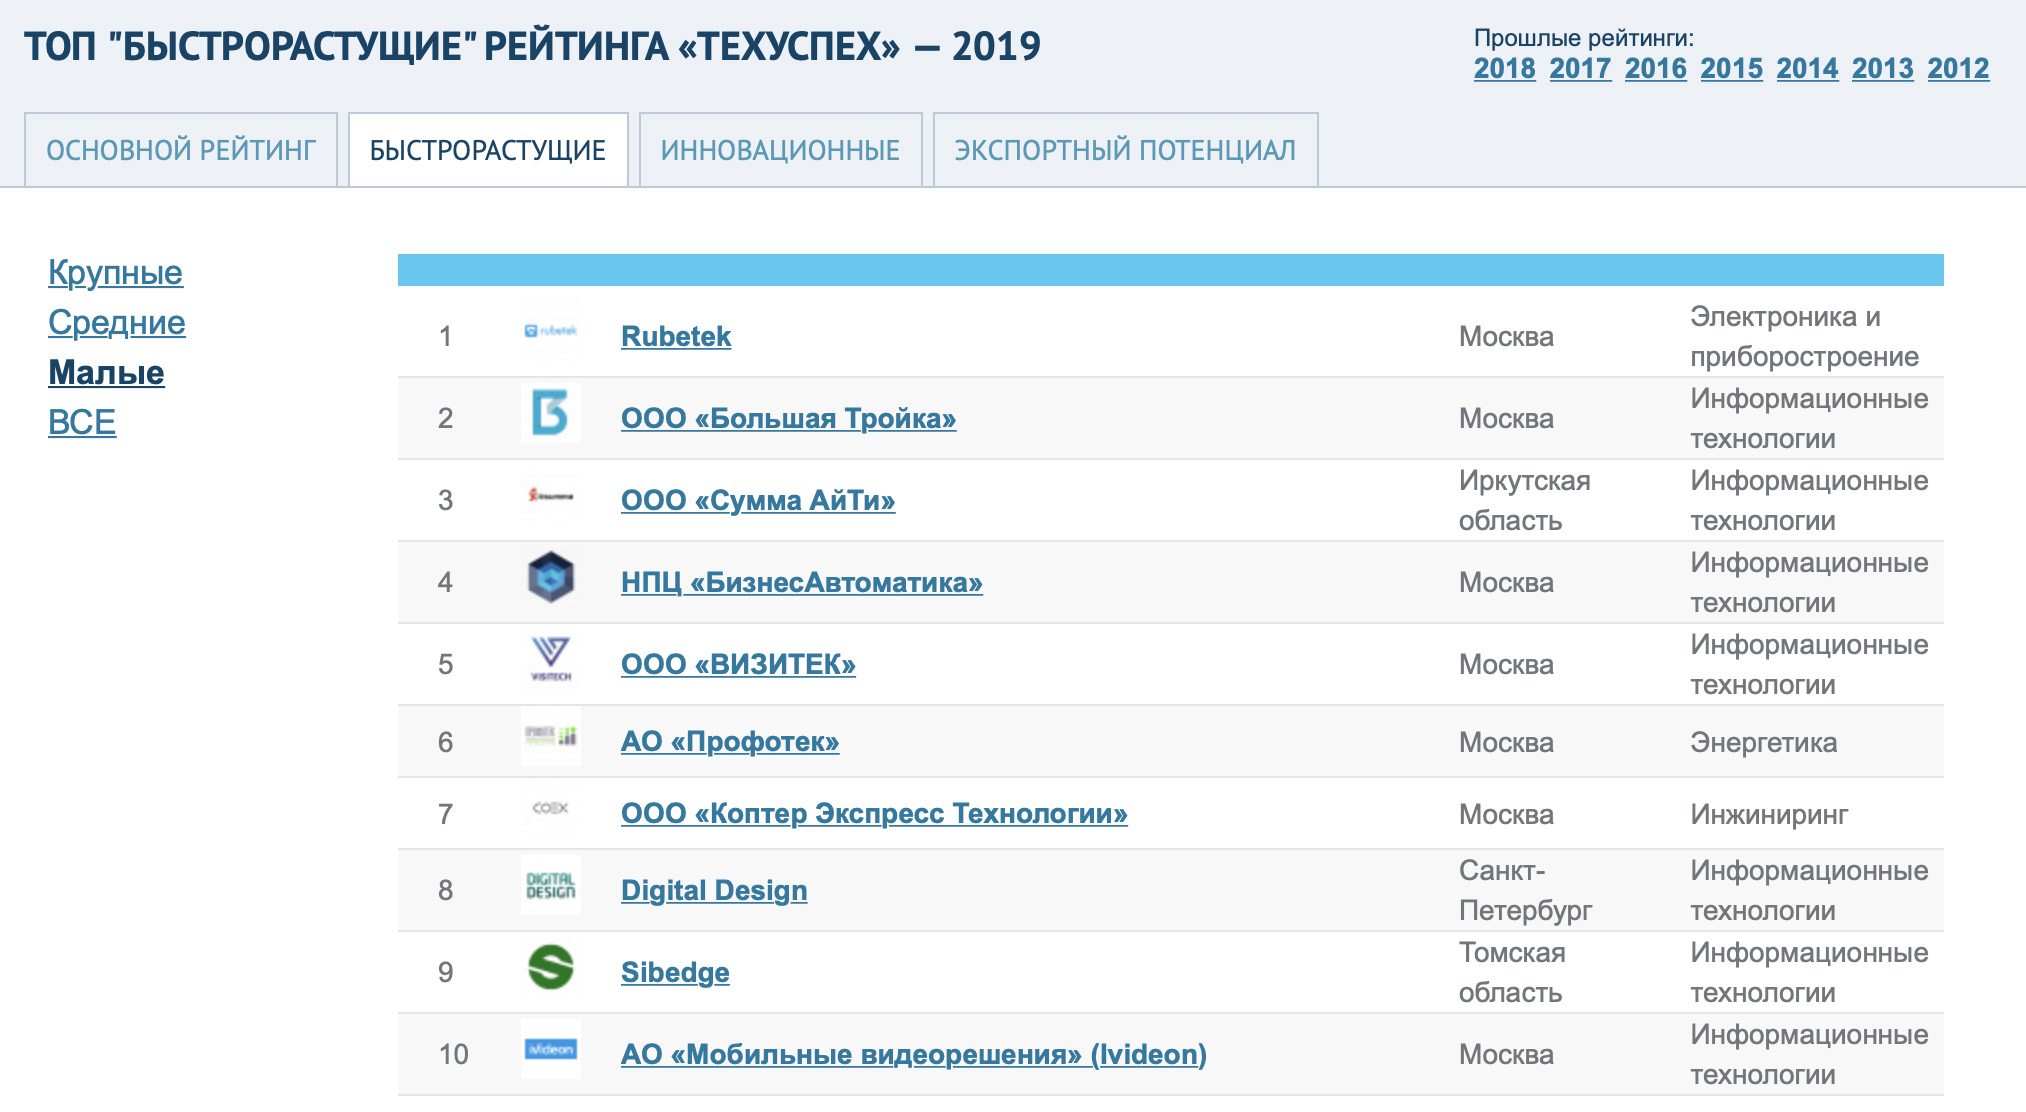The image size is (2026, 1112).
Task: Show ВСЕ companies
Action: click(82, 422)
